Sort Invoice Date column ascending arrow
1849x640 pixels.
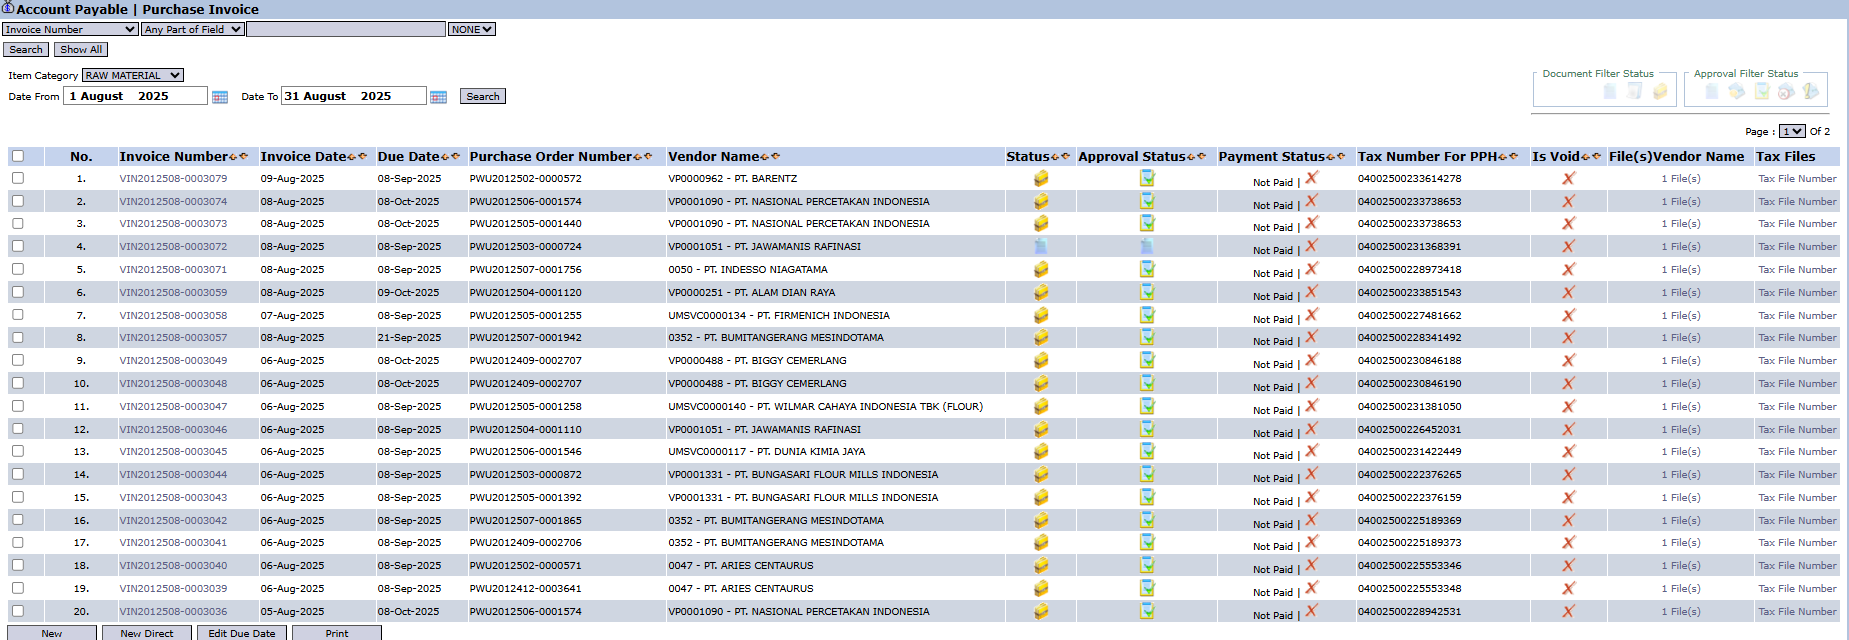click(x=351, y=157)
